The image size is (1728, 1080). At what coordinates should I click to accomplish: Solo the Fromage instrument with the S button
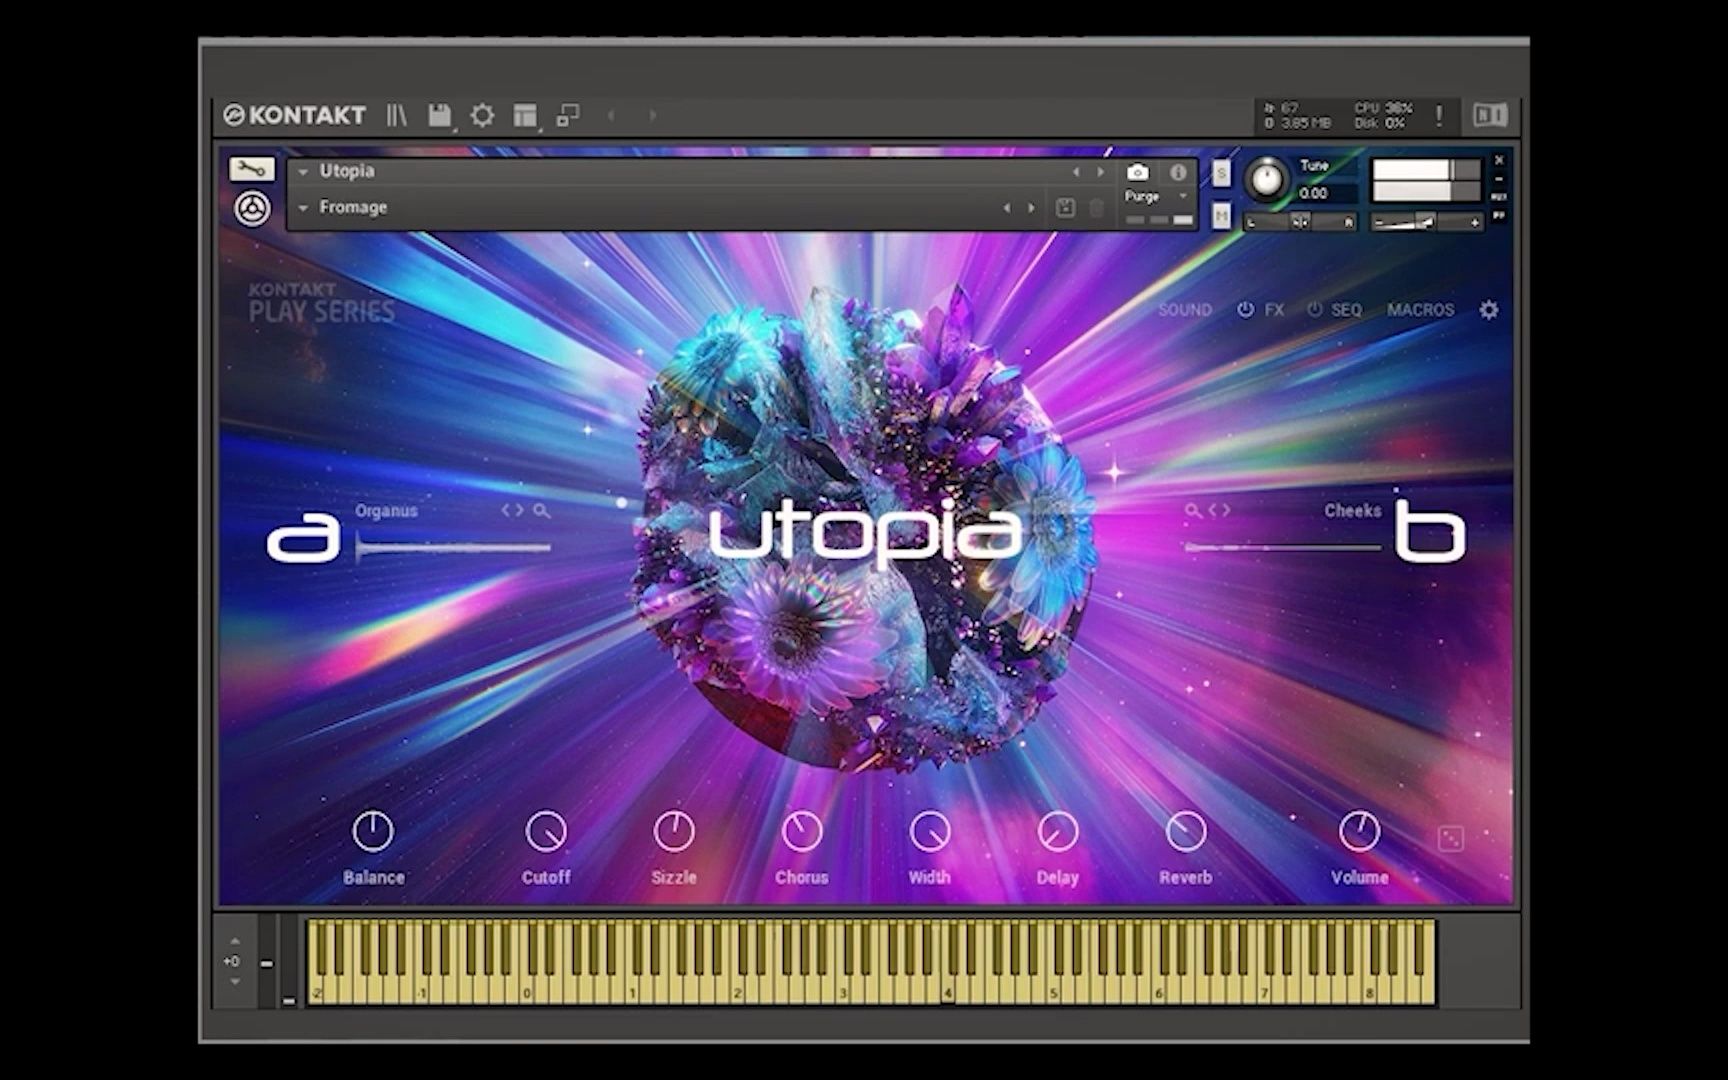pos(1220,173)
